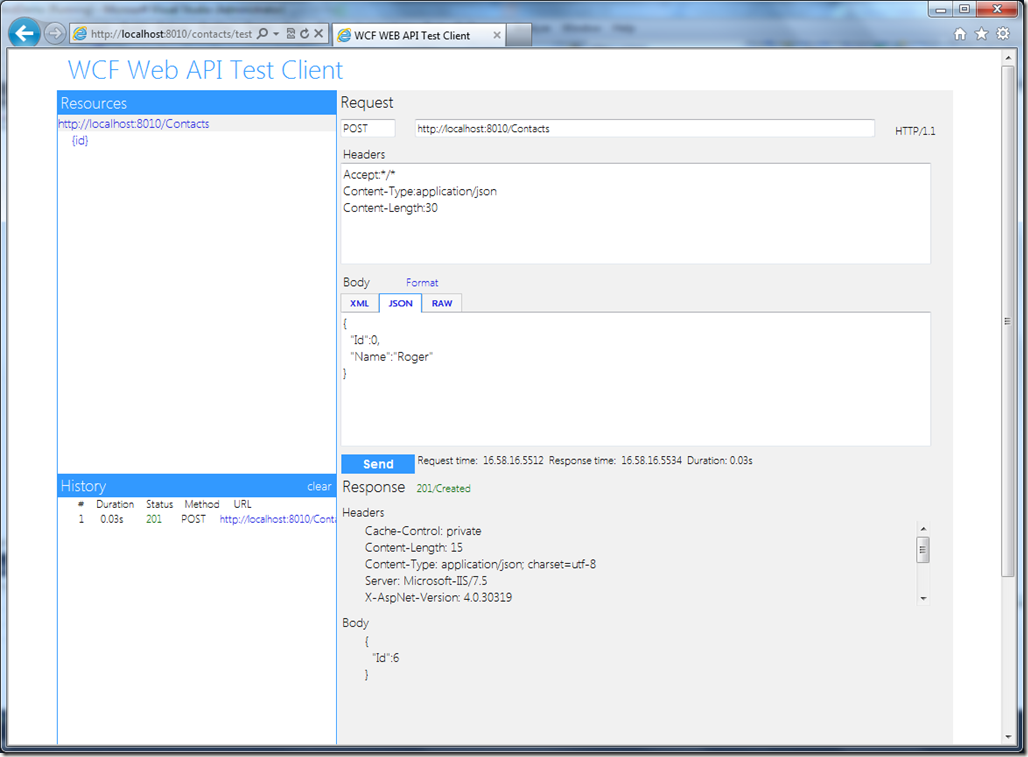Refresh the page with reload icon

coord(304,33)
